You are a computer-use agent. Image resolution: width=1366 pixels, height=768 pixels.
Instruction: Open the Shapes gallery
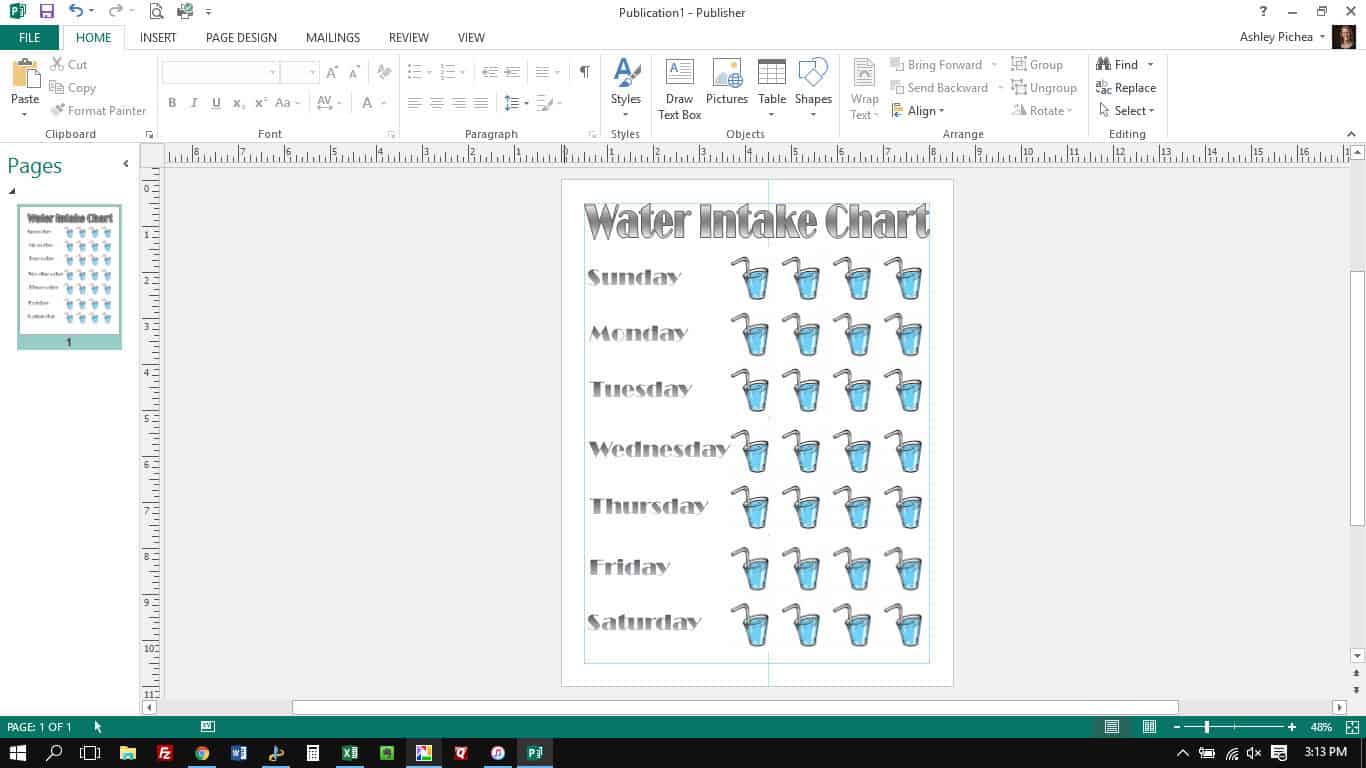point(813,88)
